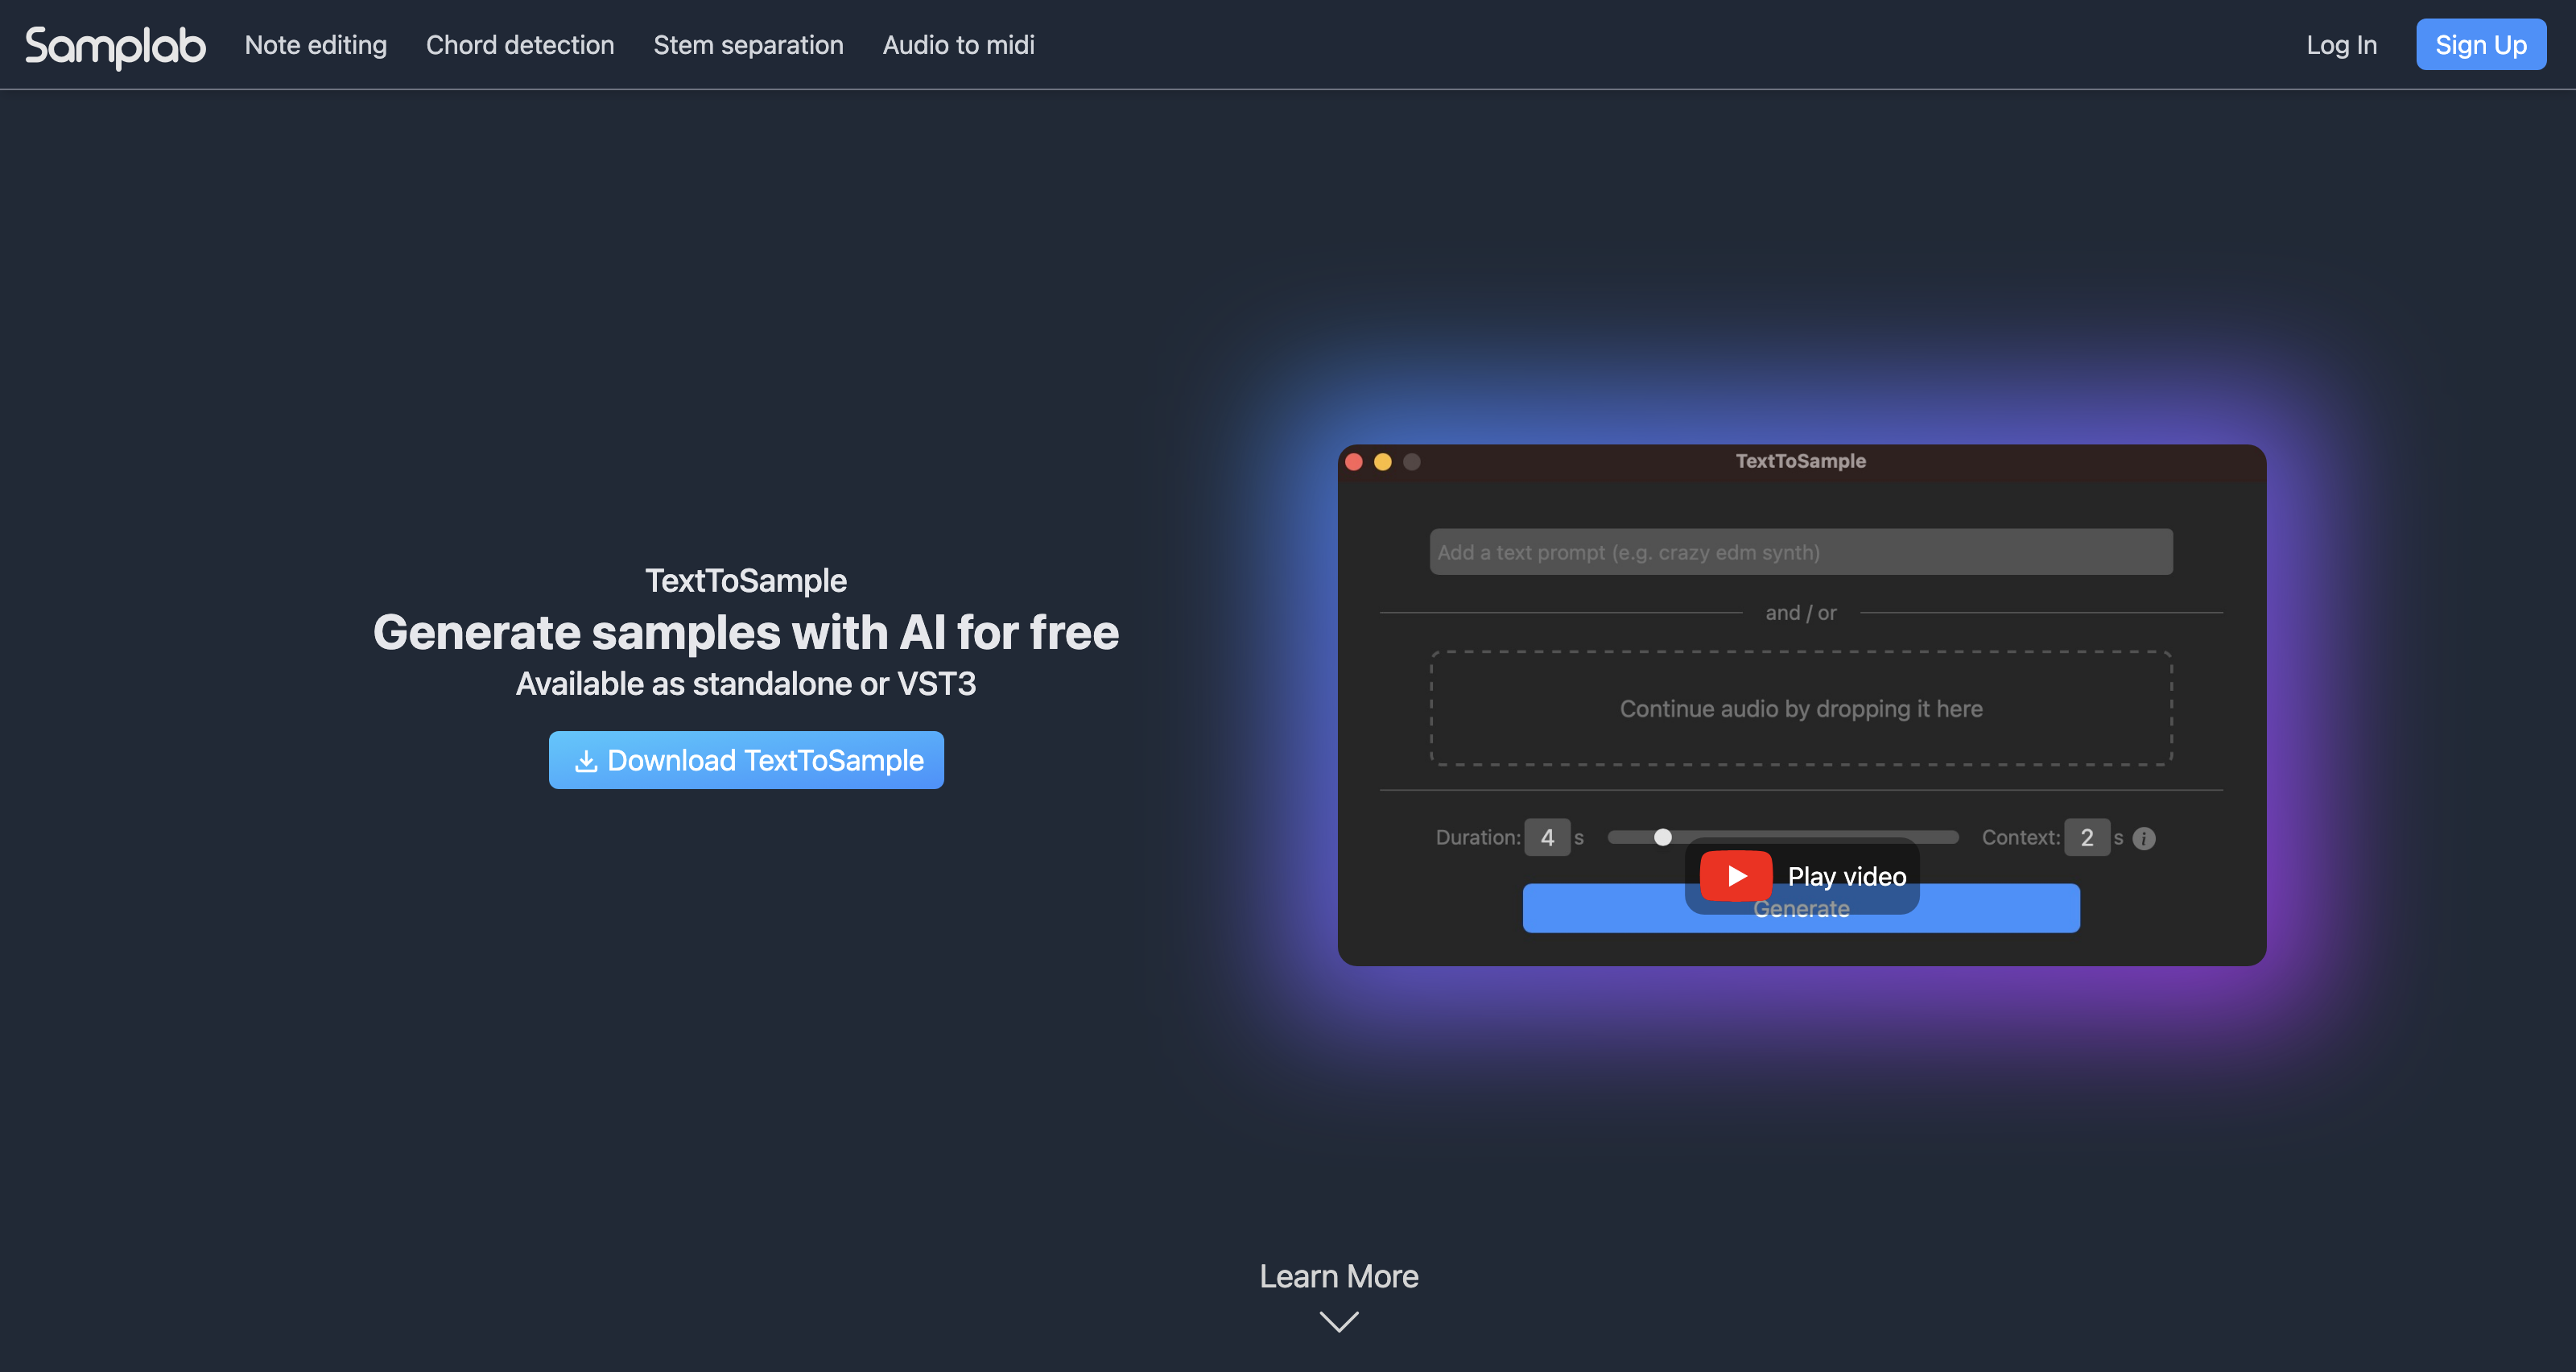Click 'Available as standalone or VST3' text

pyautogui.click(x=746, y=684)
